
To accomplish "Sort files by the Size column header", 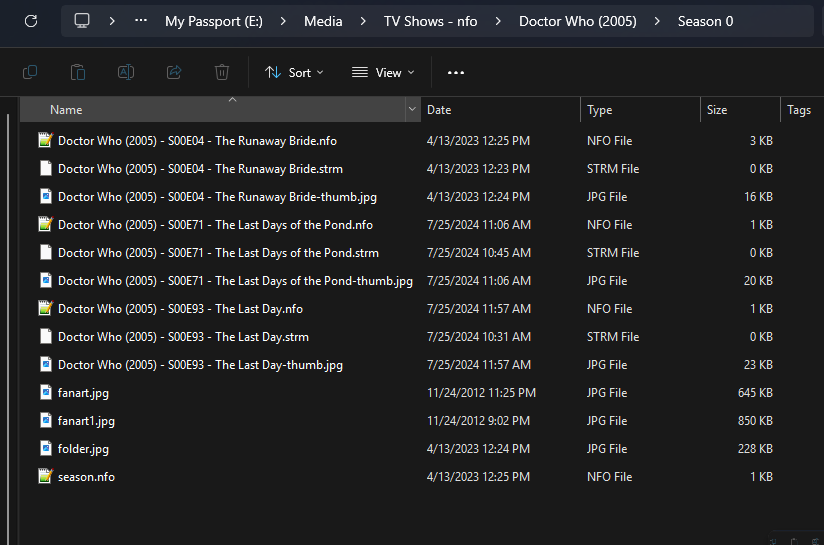I will point(717,110).
